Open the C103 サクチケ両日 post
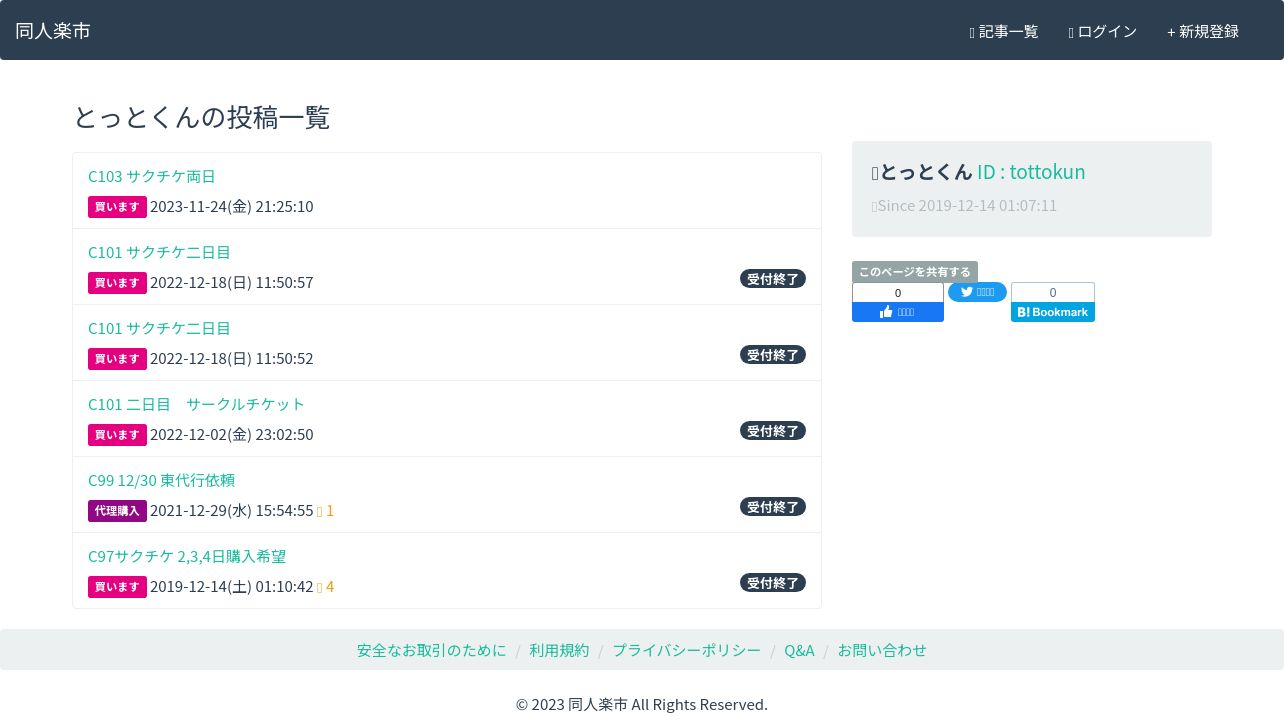The image size is (1284, 716). point(152,176)
